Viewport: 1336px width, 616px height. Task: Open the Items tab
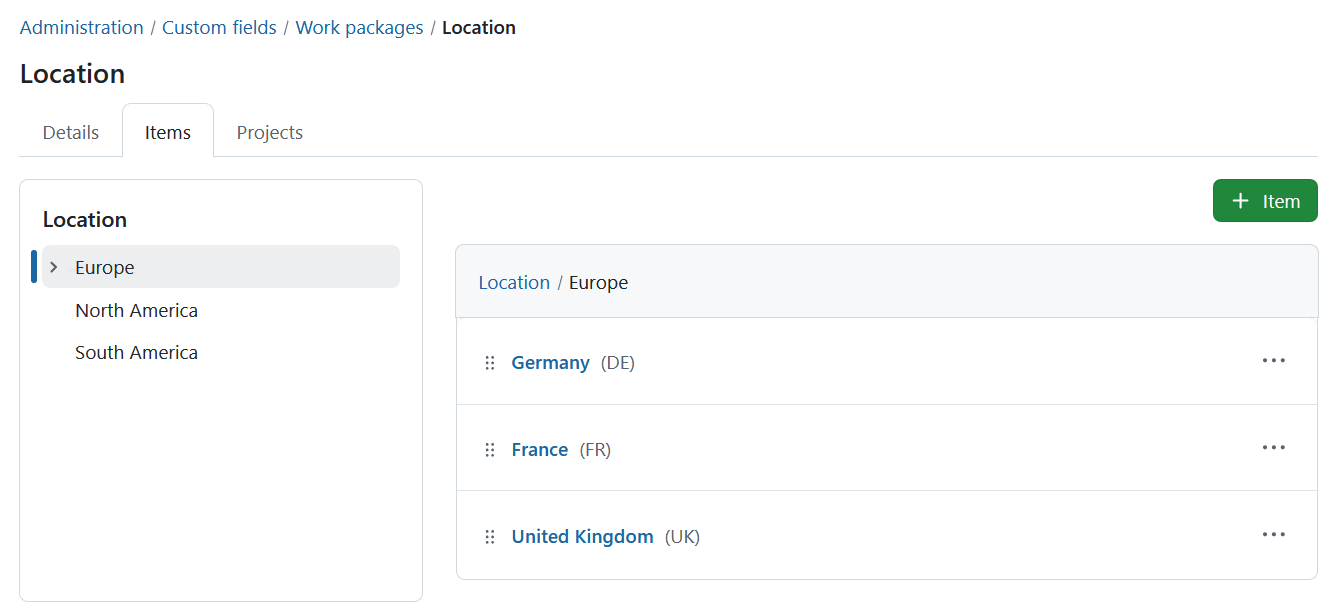click(167, 131)
